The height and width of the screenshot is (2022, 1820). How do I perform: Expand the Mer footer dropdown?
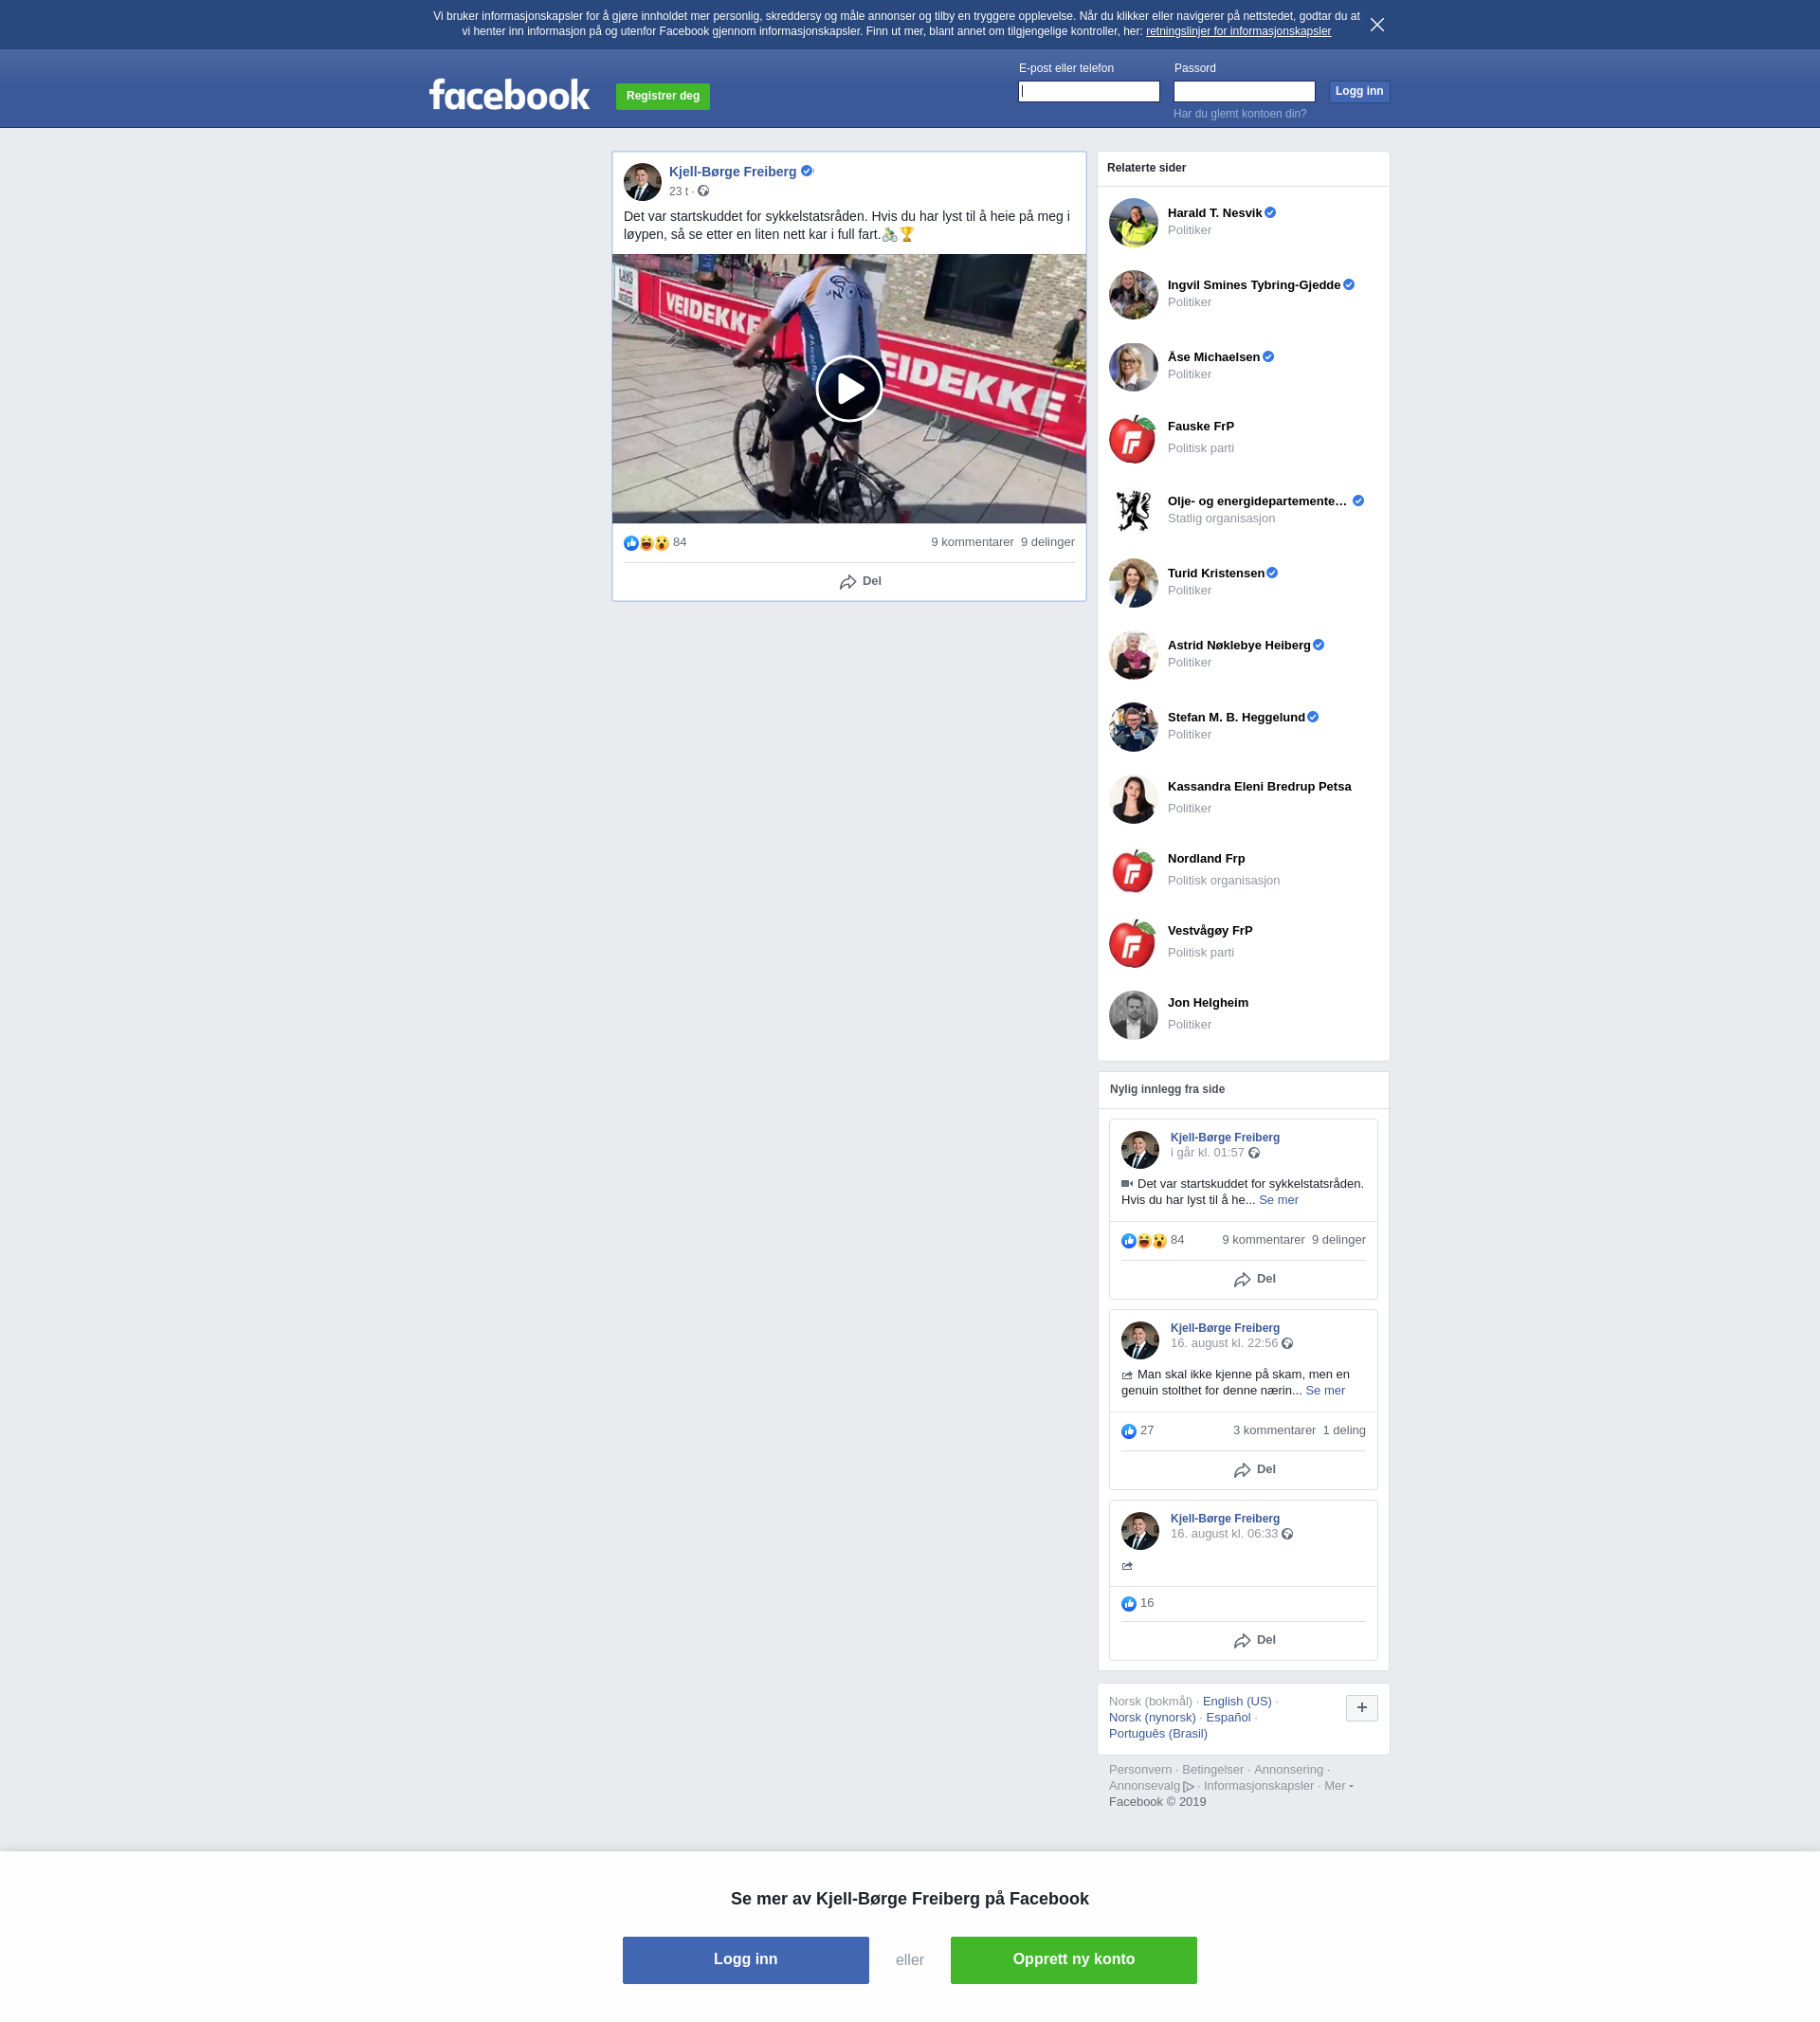coord(1338,1786)
